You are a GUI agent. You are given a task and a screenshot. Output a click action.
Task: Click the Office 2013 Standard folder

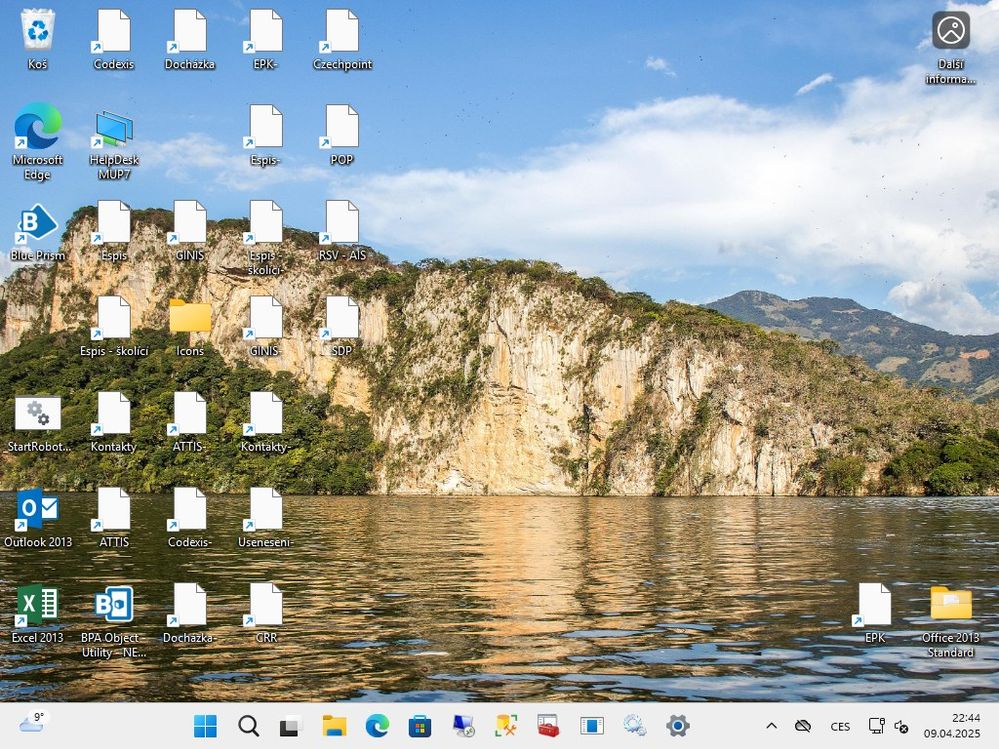click(x=950, y=605)
